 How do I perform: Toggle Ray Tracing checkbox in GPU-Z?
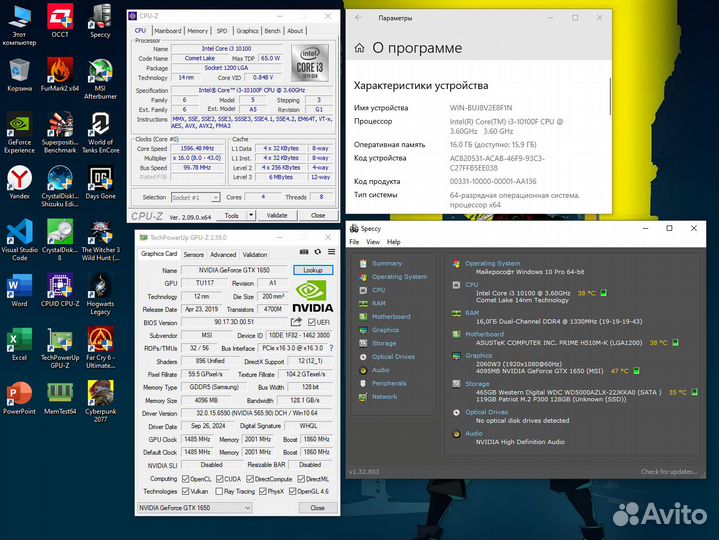tap(219, 491)
